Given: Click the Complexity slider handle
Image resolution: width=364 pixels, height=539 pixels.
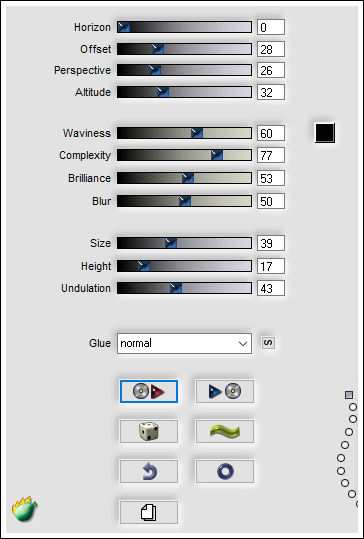Looking at the screenshot, I should (217, 155).
